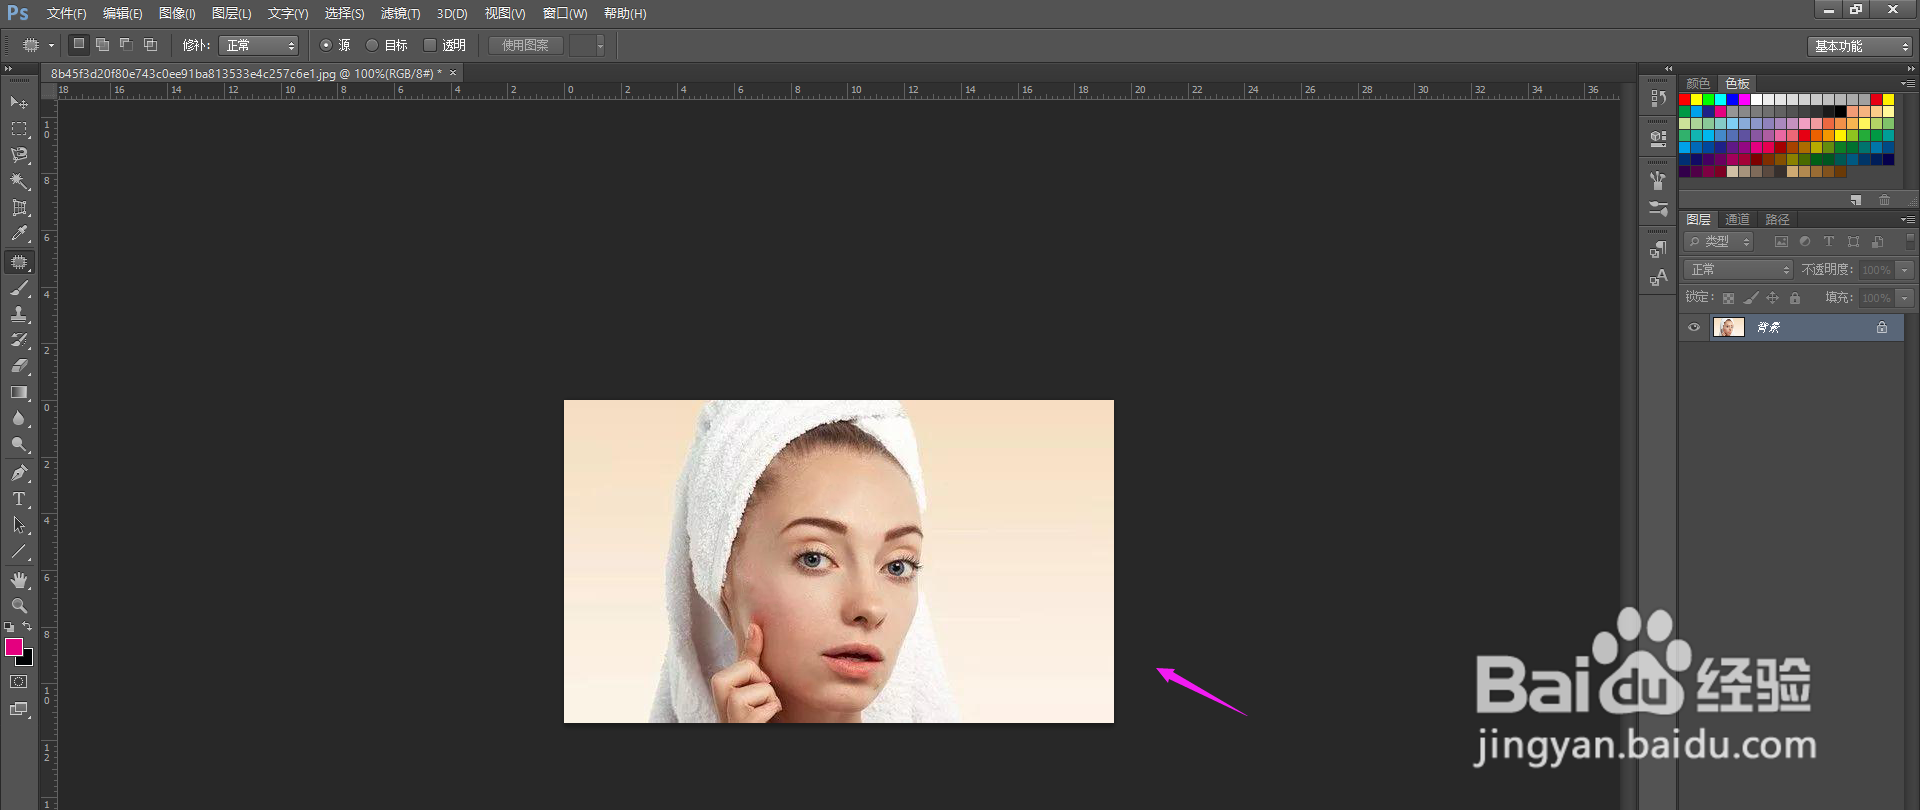Open the 编辑(E) menu
Screen dimensions: 1920x810
click(122, 14)
